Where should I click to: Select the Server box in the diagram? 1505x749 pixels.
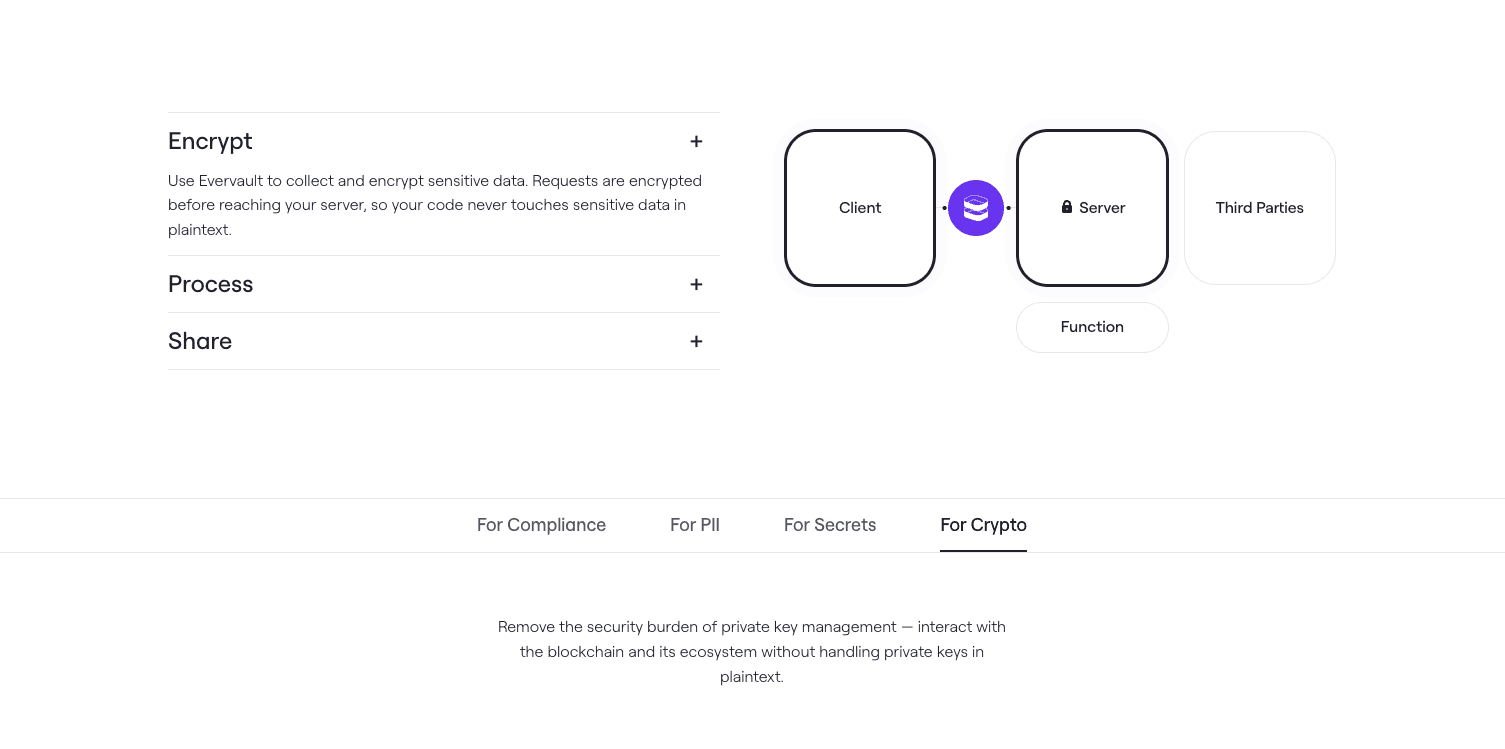(x=1092, y=208)
